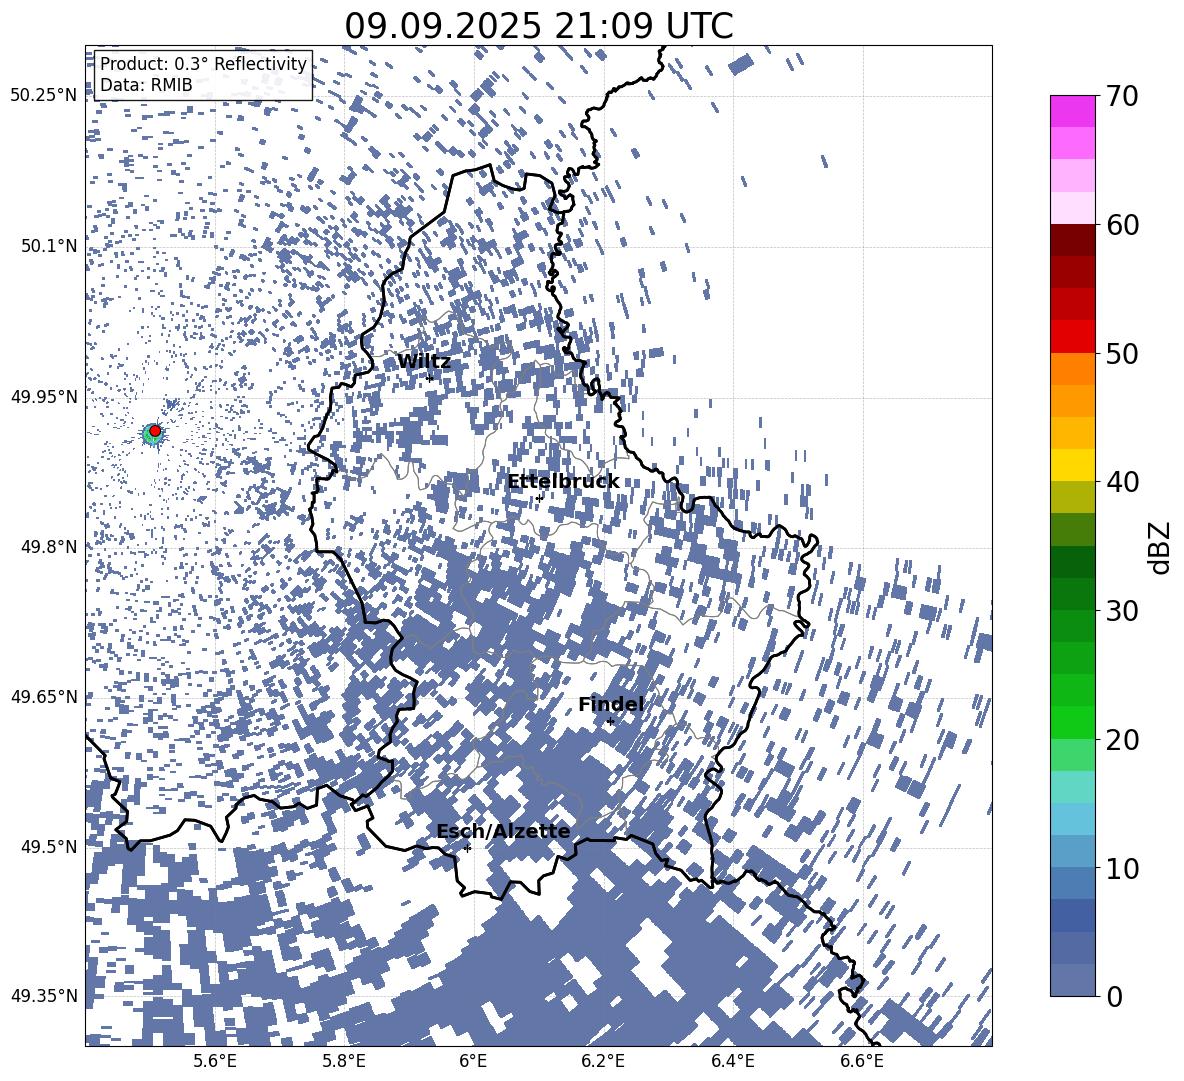This screenshot has height=1081, width=1184.
Task: Click the latitude label 49.5°N
Action: (x=48, y=846)
